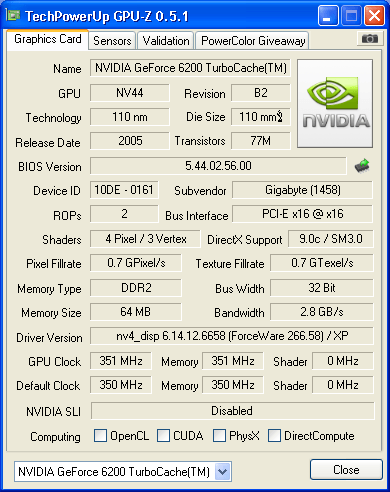The image size is (390, 492).
Task: Open the Validation tab
Action: click(166, 41)
